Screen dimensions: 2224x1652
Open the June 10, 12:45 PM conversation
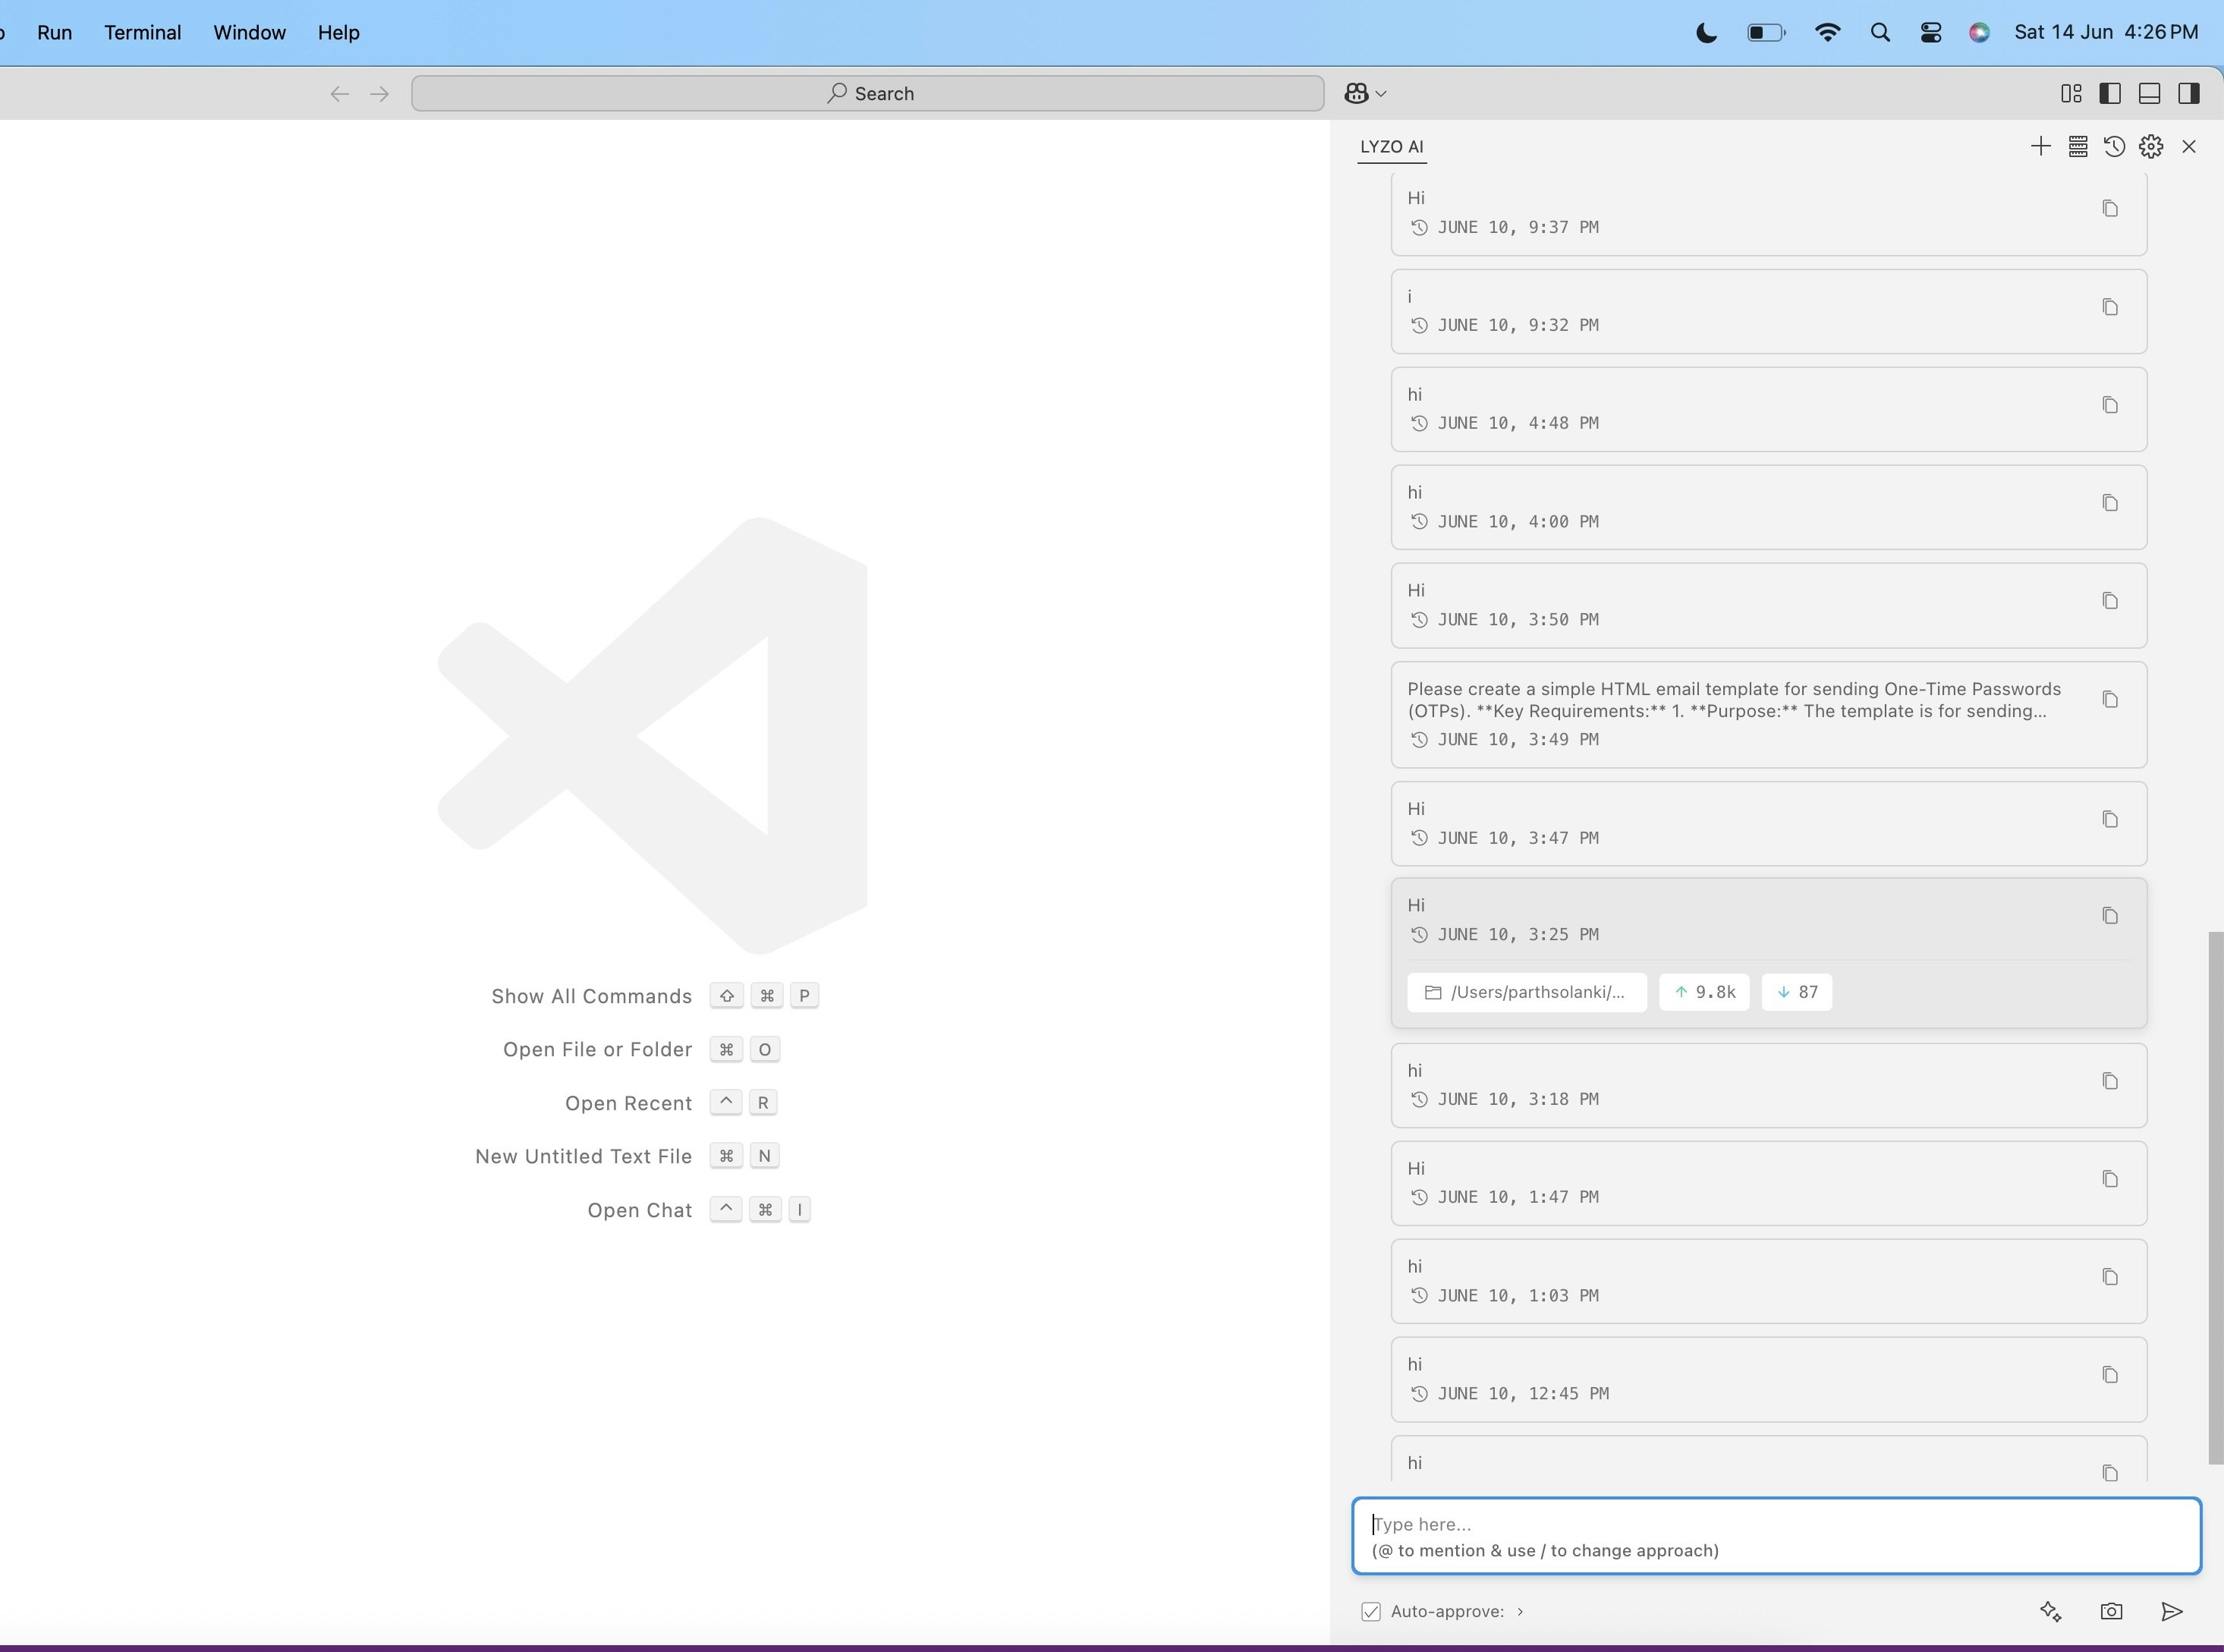click(x=1768, y=1379)
